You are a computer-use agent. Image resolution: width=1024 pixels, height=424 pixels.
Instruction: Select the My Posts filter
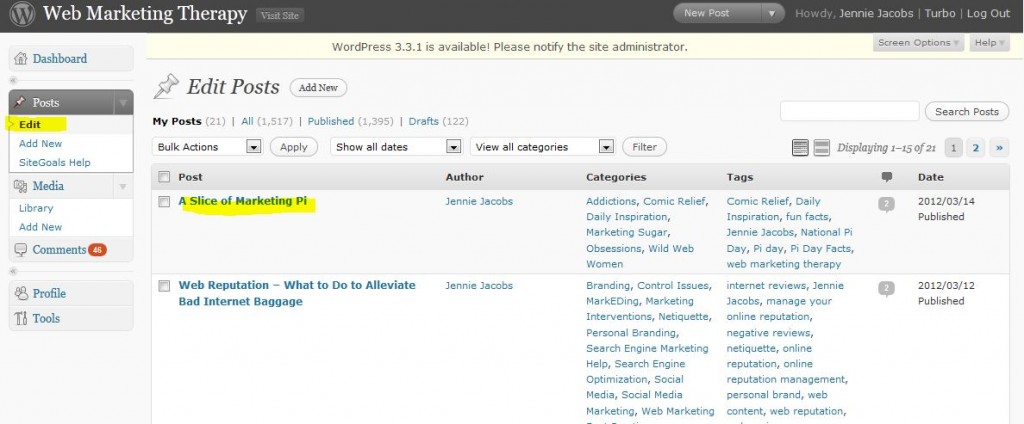[x=177, y=122]
